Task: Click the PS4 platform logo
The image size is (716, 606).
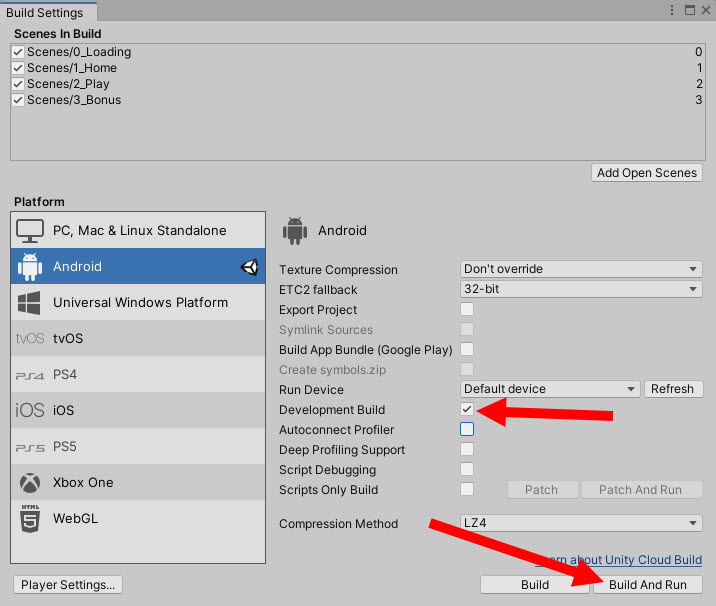Action: click(x=30, y=376)
